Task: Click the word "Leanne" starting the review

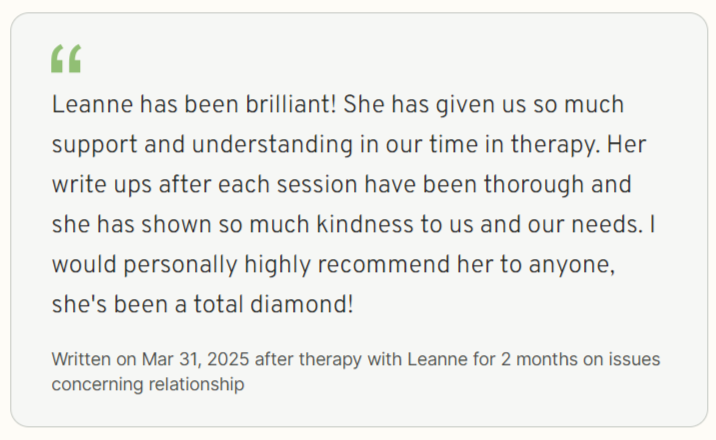Action: pyautogui.click(x=92, y=105)
